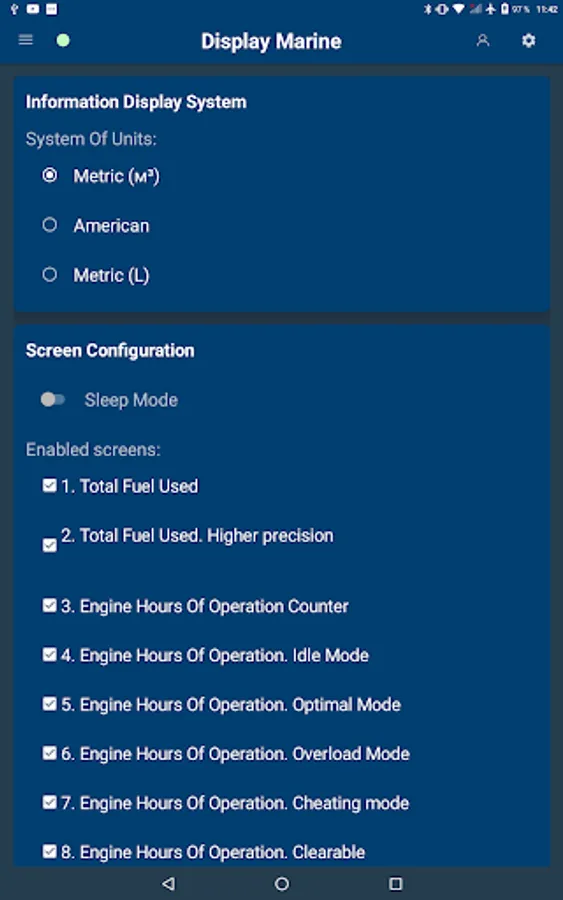Open the user profile icon
563x900 pixels.
[x=483, y=40]
